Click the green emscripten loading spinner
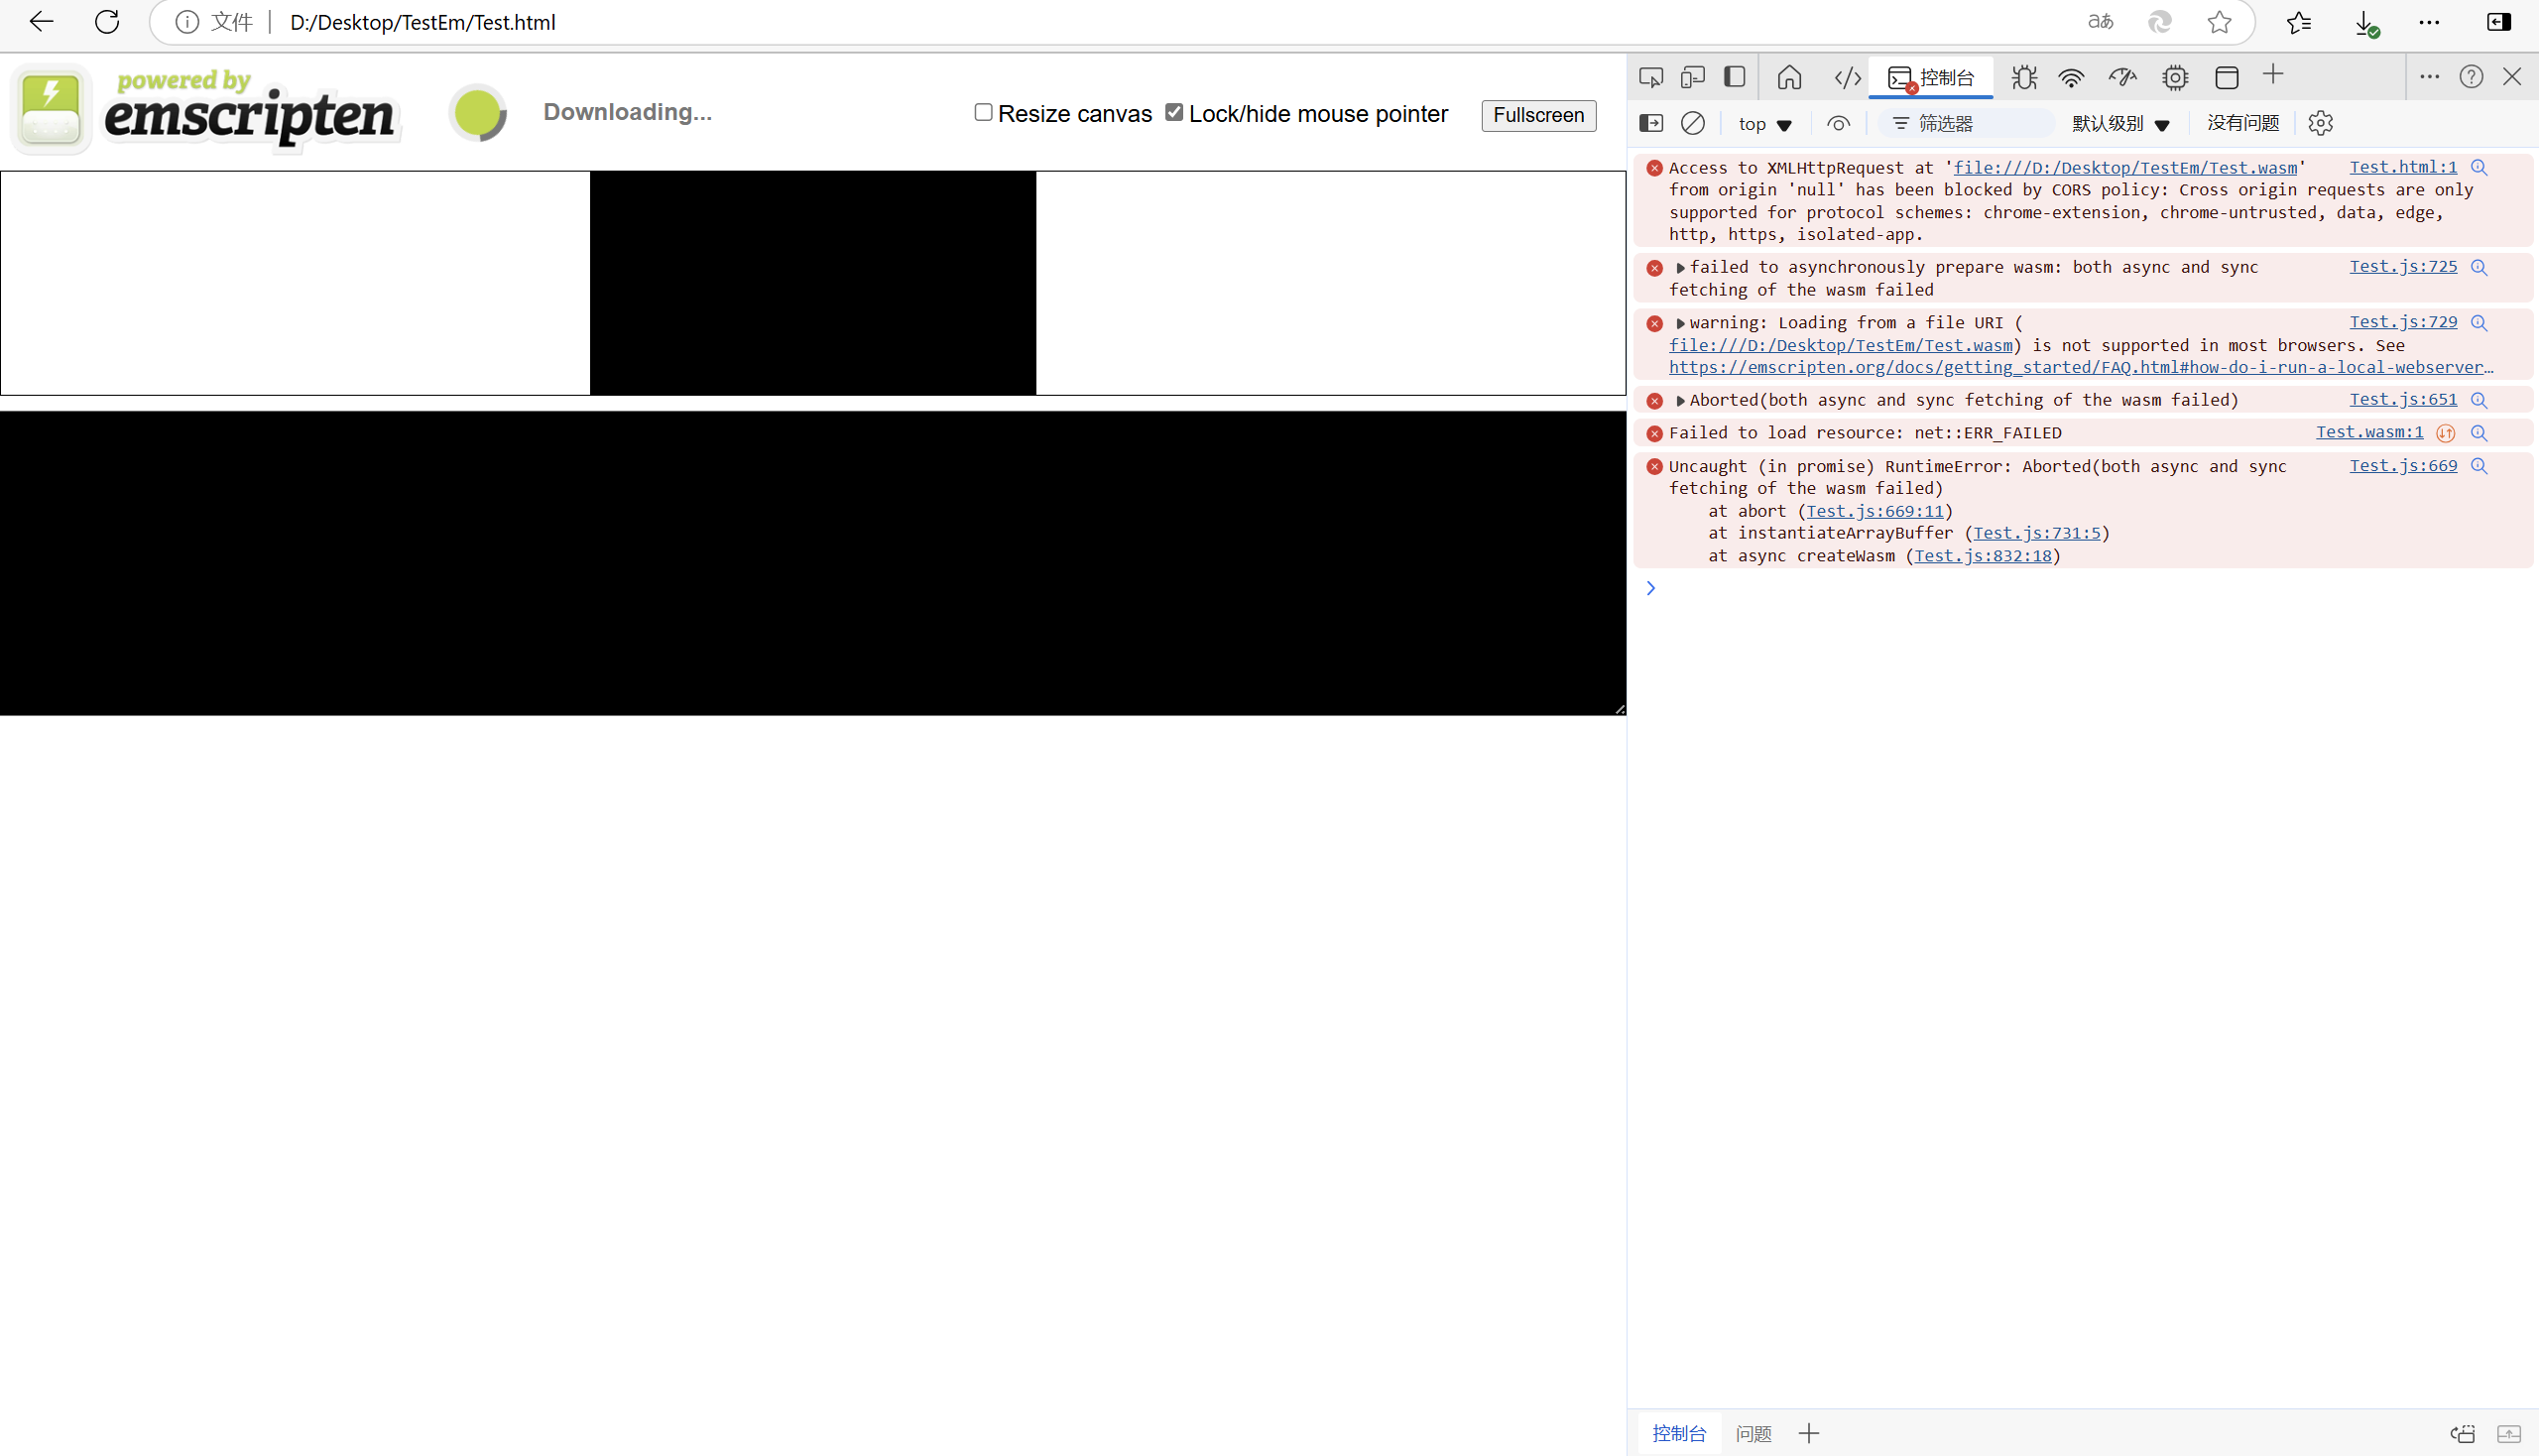This screenshot has height=1456, width=2539. click(x=478, y=113)
